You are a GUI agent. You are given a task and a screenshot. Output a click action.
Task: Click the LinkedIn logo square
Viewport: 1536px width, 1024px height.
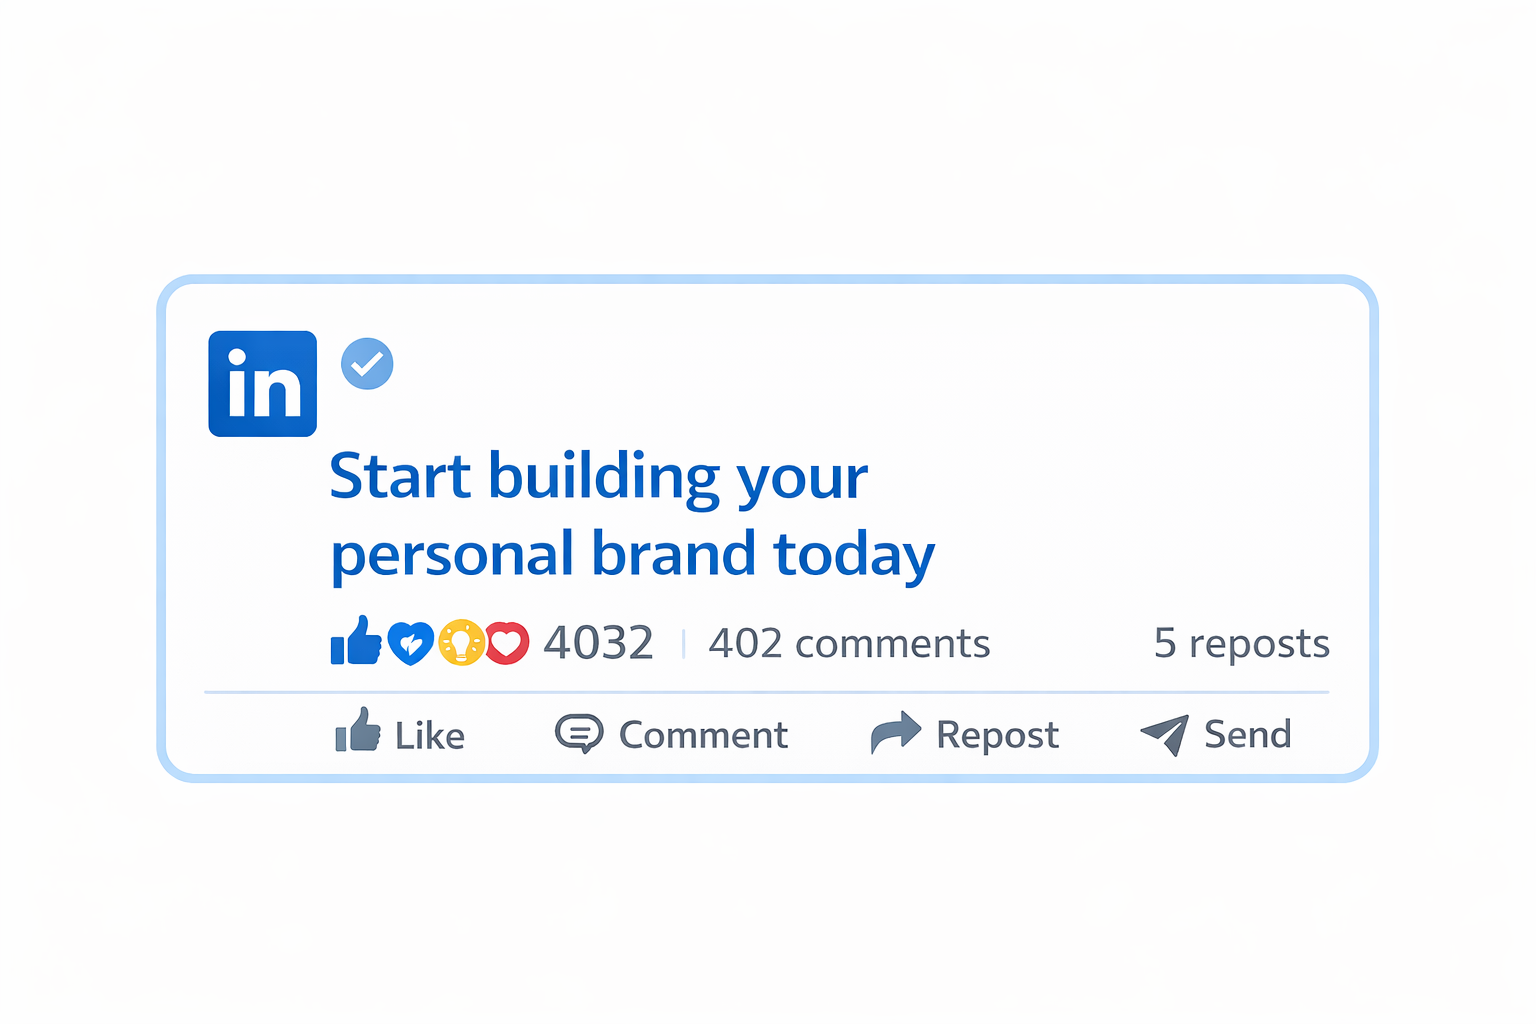pos(262,384)
